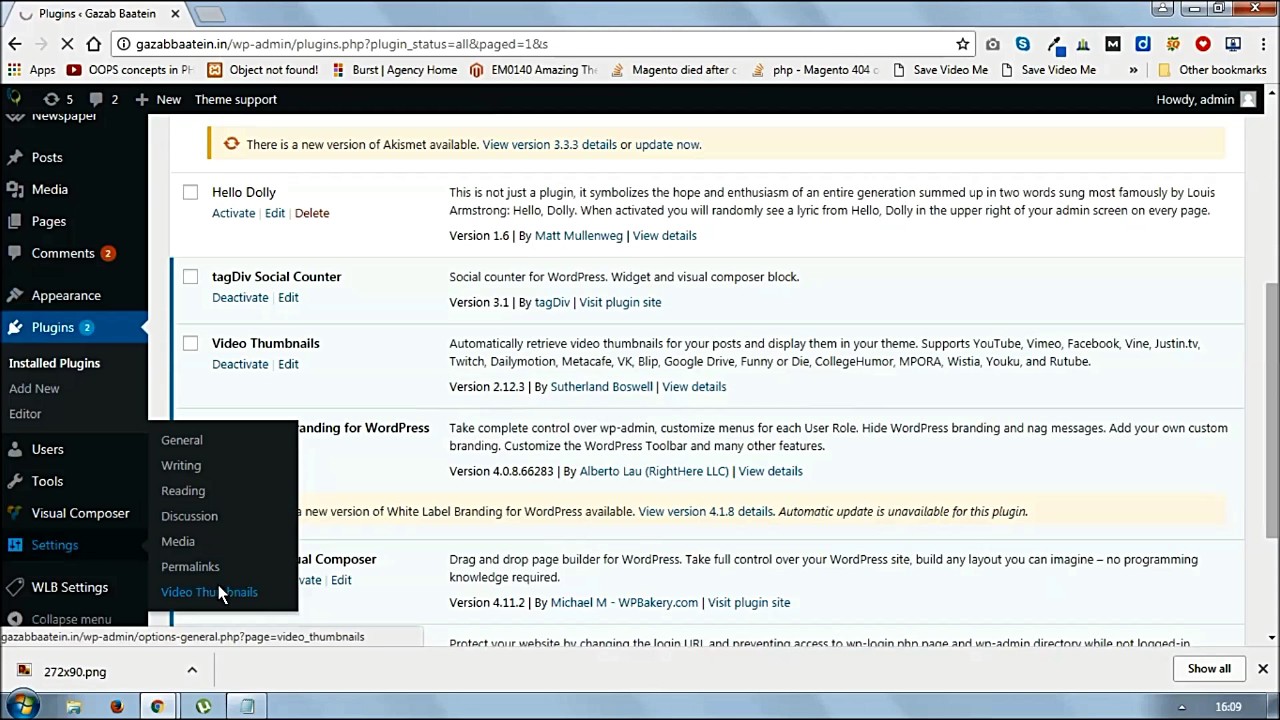Delete the Hello Dolly plugin

(312, 213)
